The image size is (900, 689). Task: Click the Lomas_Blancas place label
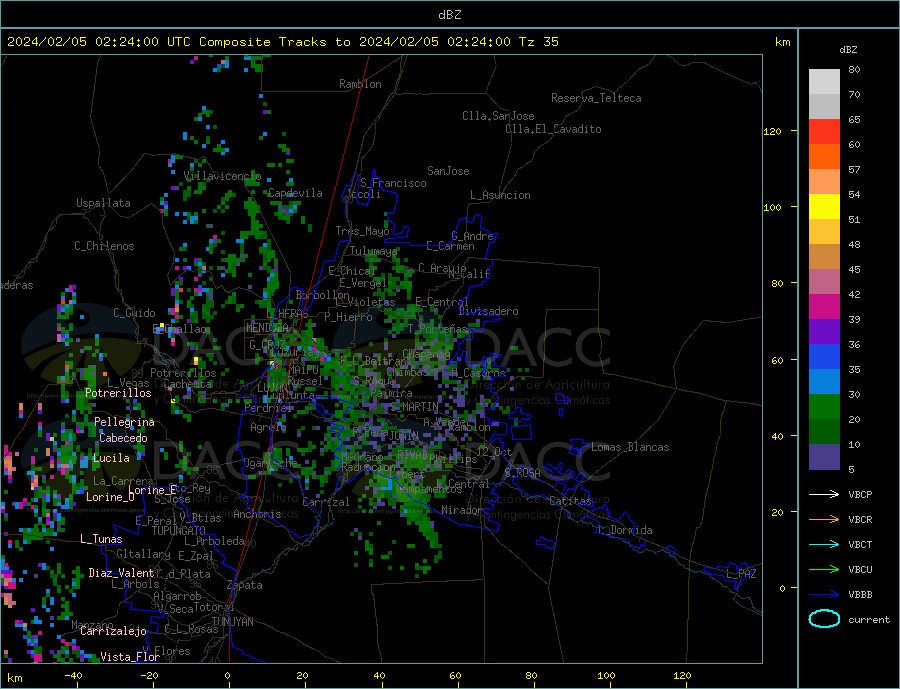point(630,447)
